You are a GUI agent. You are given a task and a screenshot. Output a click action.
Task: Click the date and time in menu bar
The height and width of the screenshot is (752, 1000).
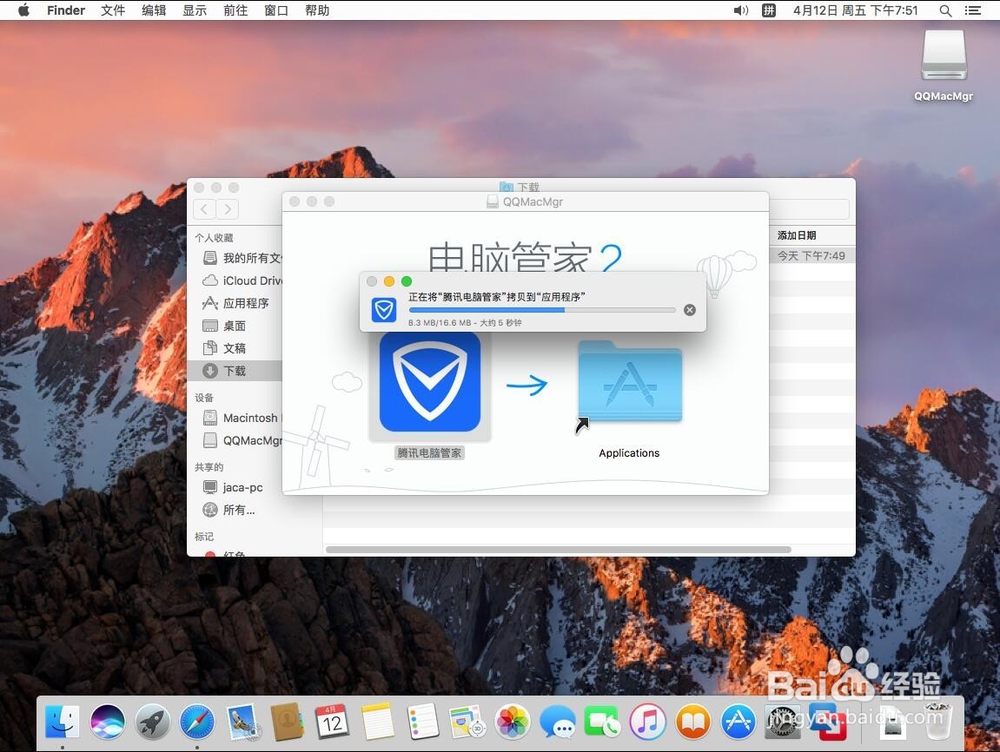click(x=855, y=10)
